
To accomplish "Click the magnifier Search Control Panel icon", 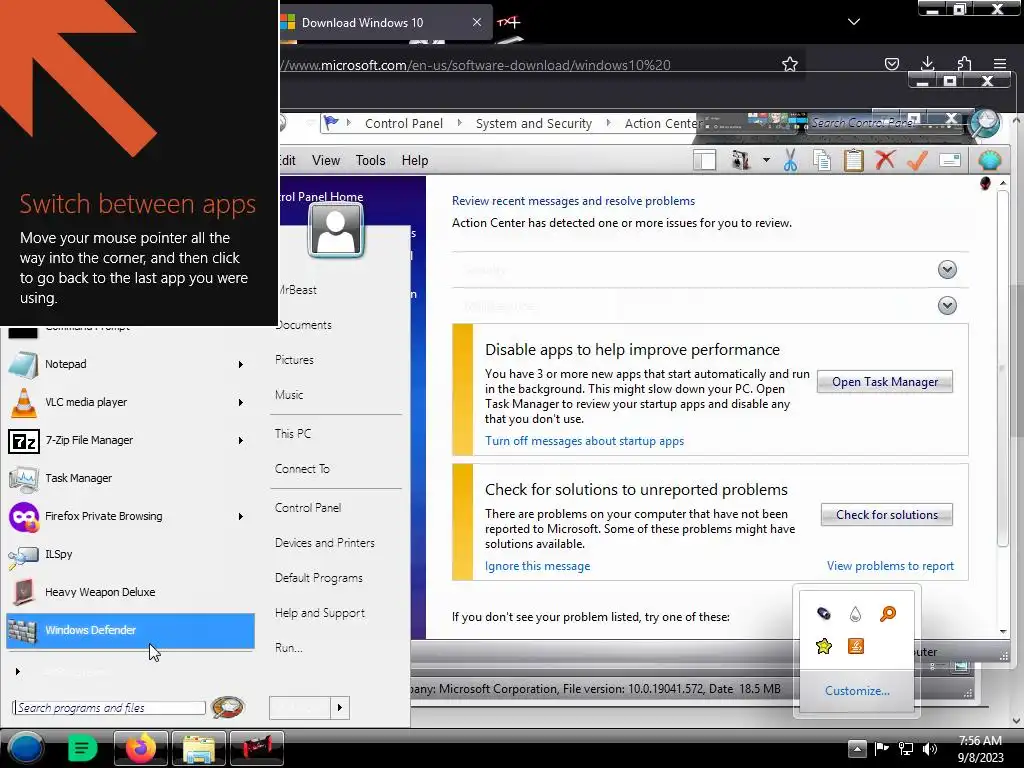I will 985,122.
